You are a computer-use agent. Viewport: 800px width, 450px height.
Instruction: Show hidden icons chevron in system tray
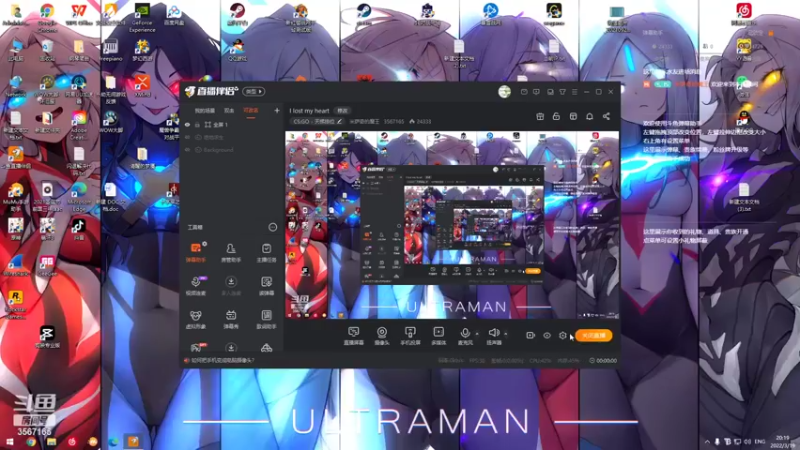(x=707, y=441)
